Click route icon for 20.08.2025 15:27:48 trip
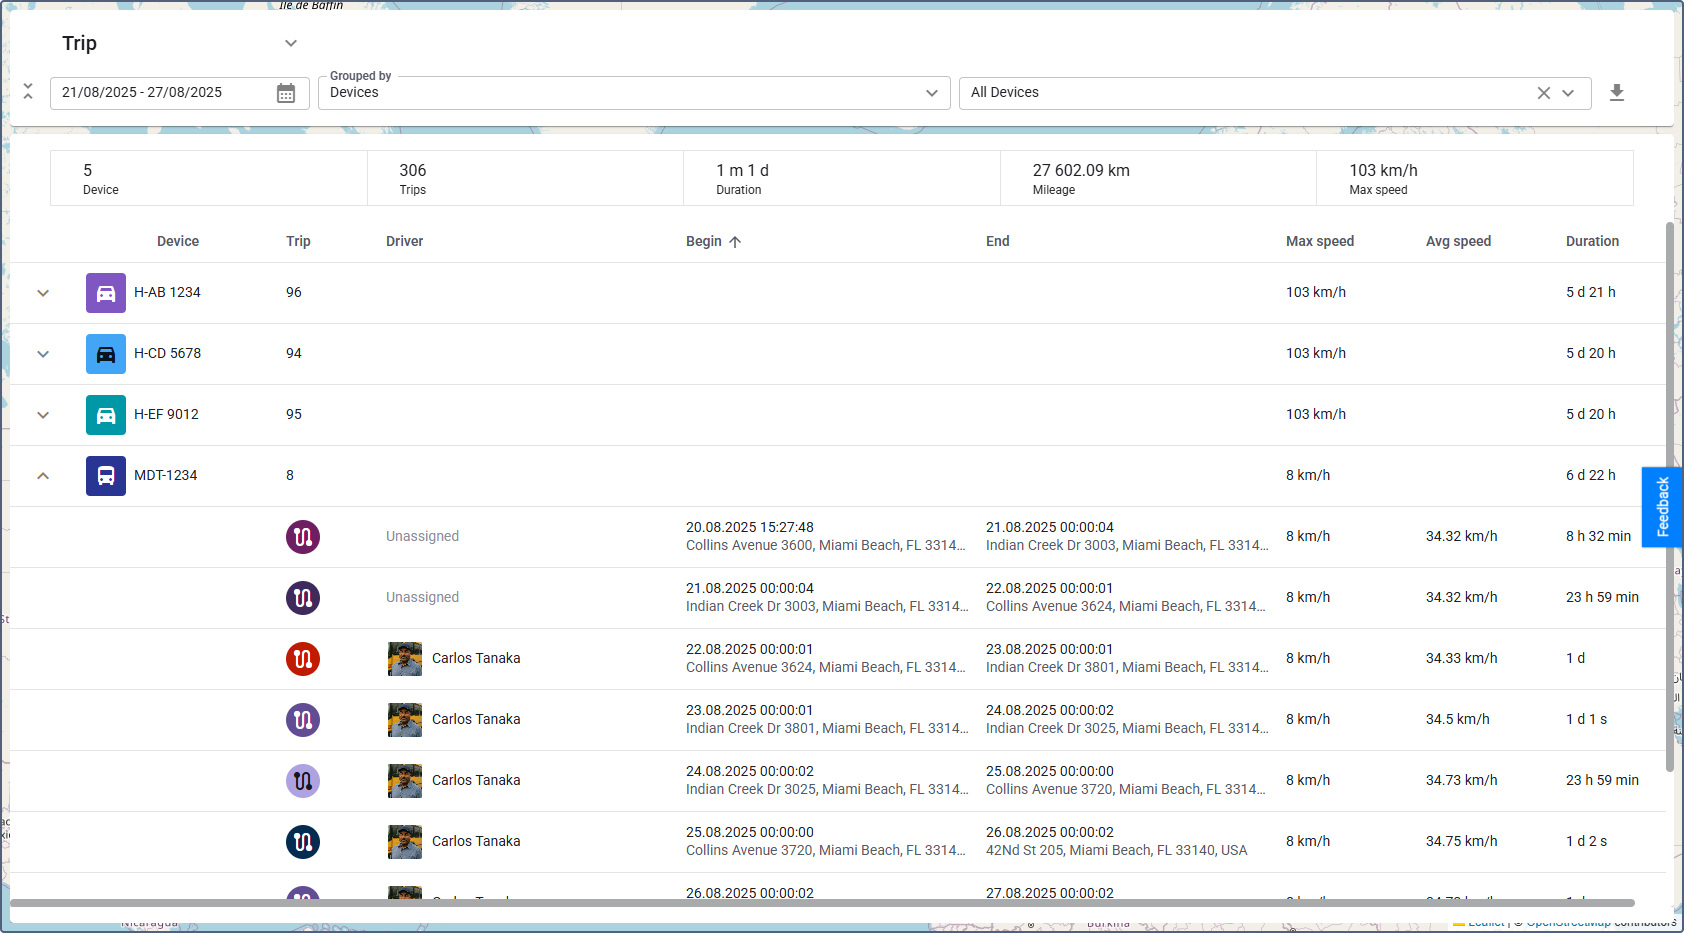The width and height of the screenshot is (1684, 933). [x=303, y=537]
